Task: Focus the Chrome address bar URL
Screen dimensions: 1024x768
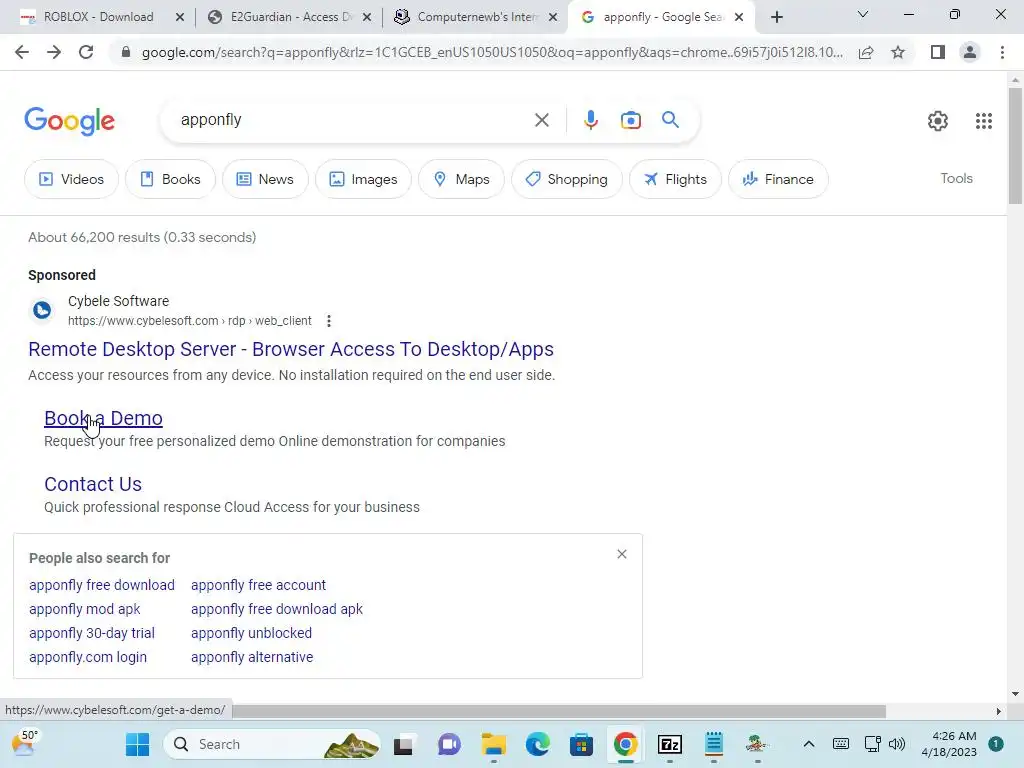Action: (492, 52)
